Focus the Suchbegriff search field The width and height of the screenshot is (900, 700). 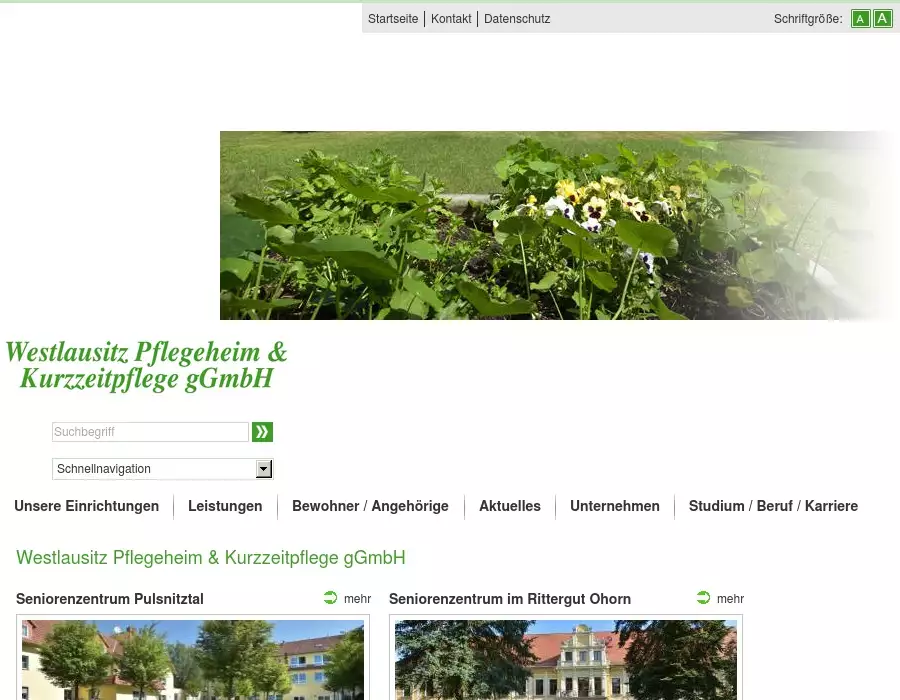click(x=150, y=432)
